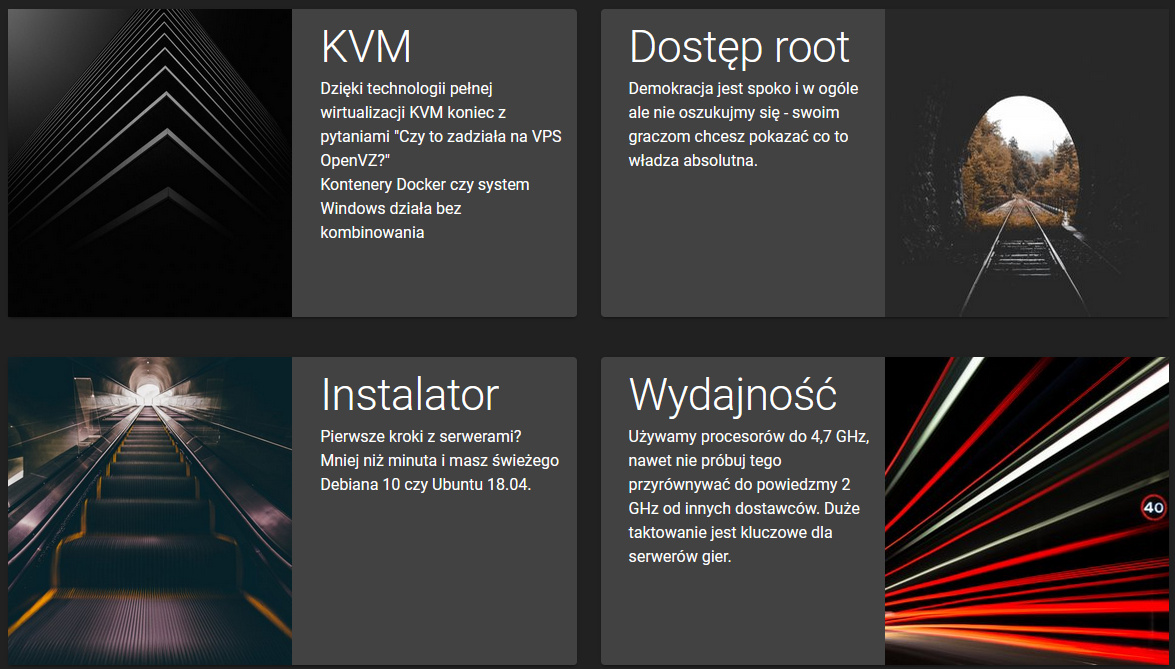This screenshot has height=669, width=1175.
Task: Click the "władza absolutna." text
Action: point(693,160)
